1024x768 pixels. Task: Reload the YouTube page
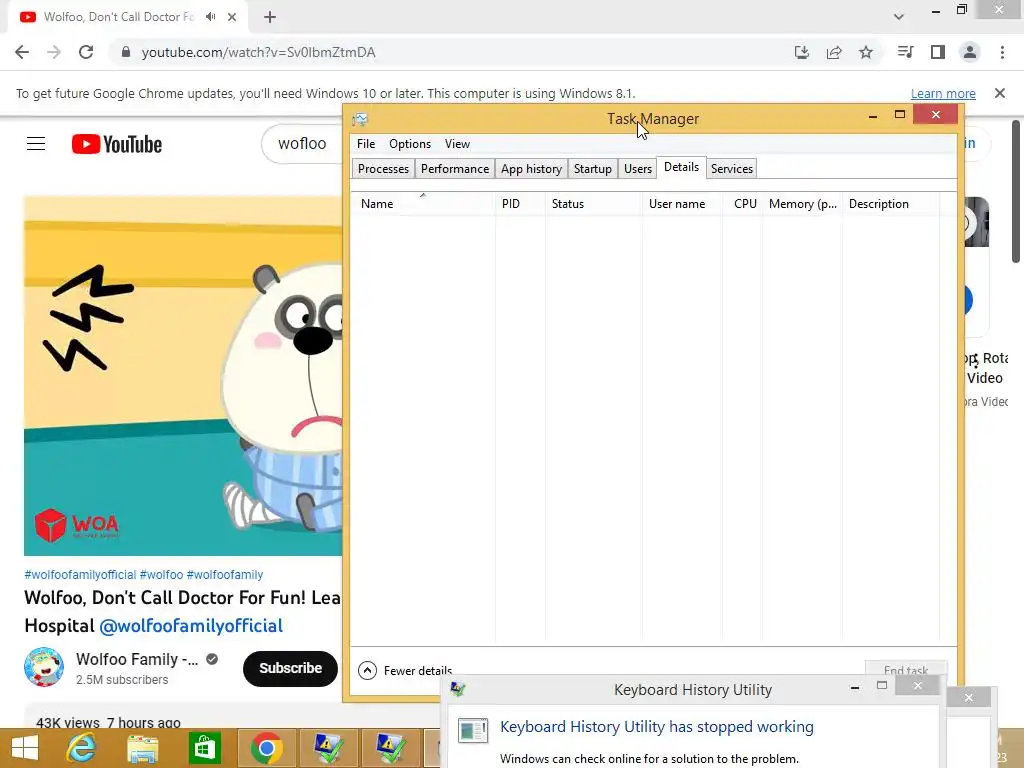(86, 52)
